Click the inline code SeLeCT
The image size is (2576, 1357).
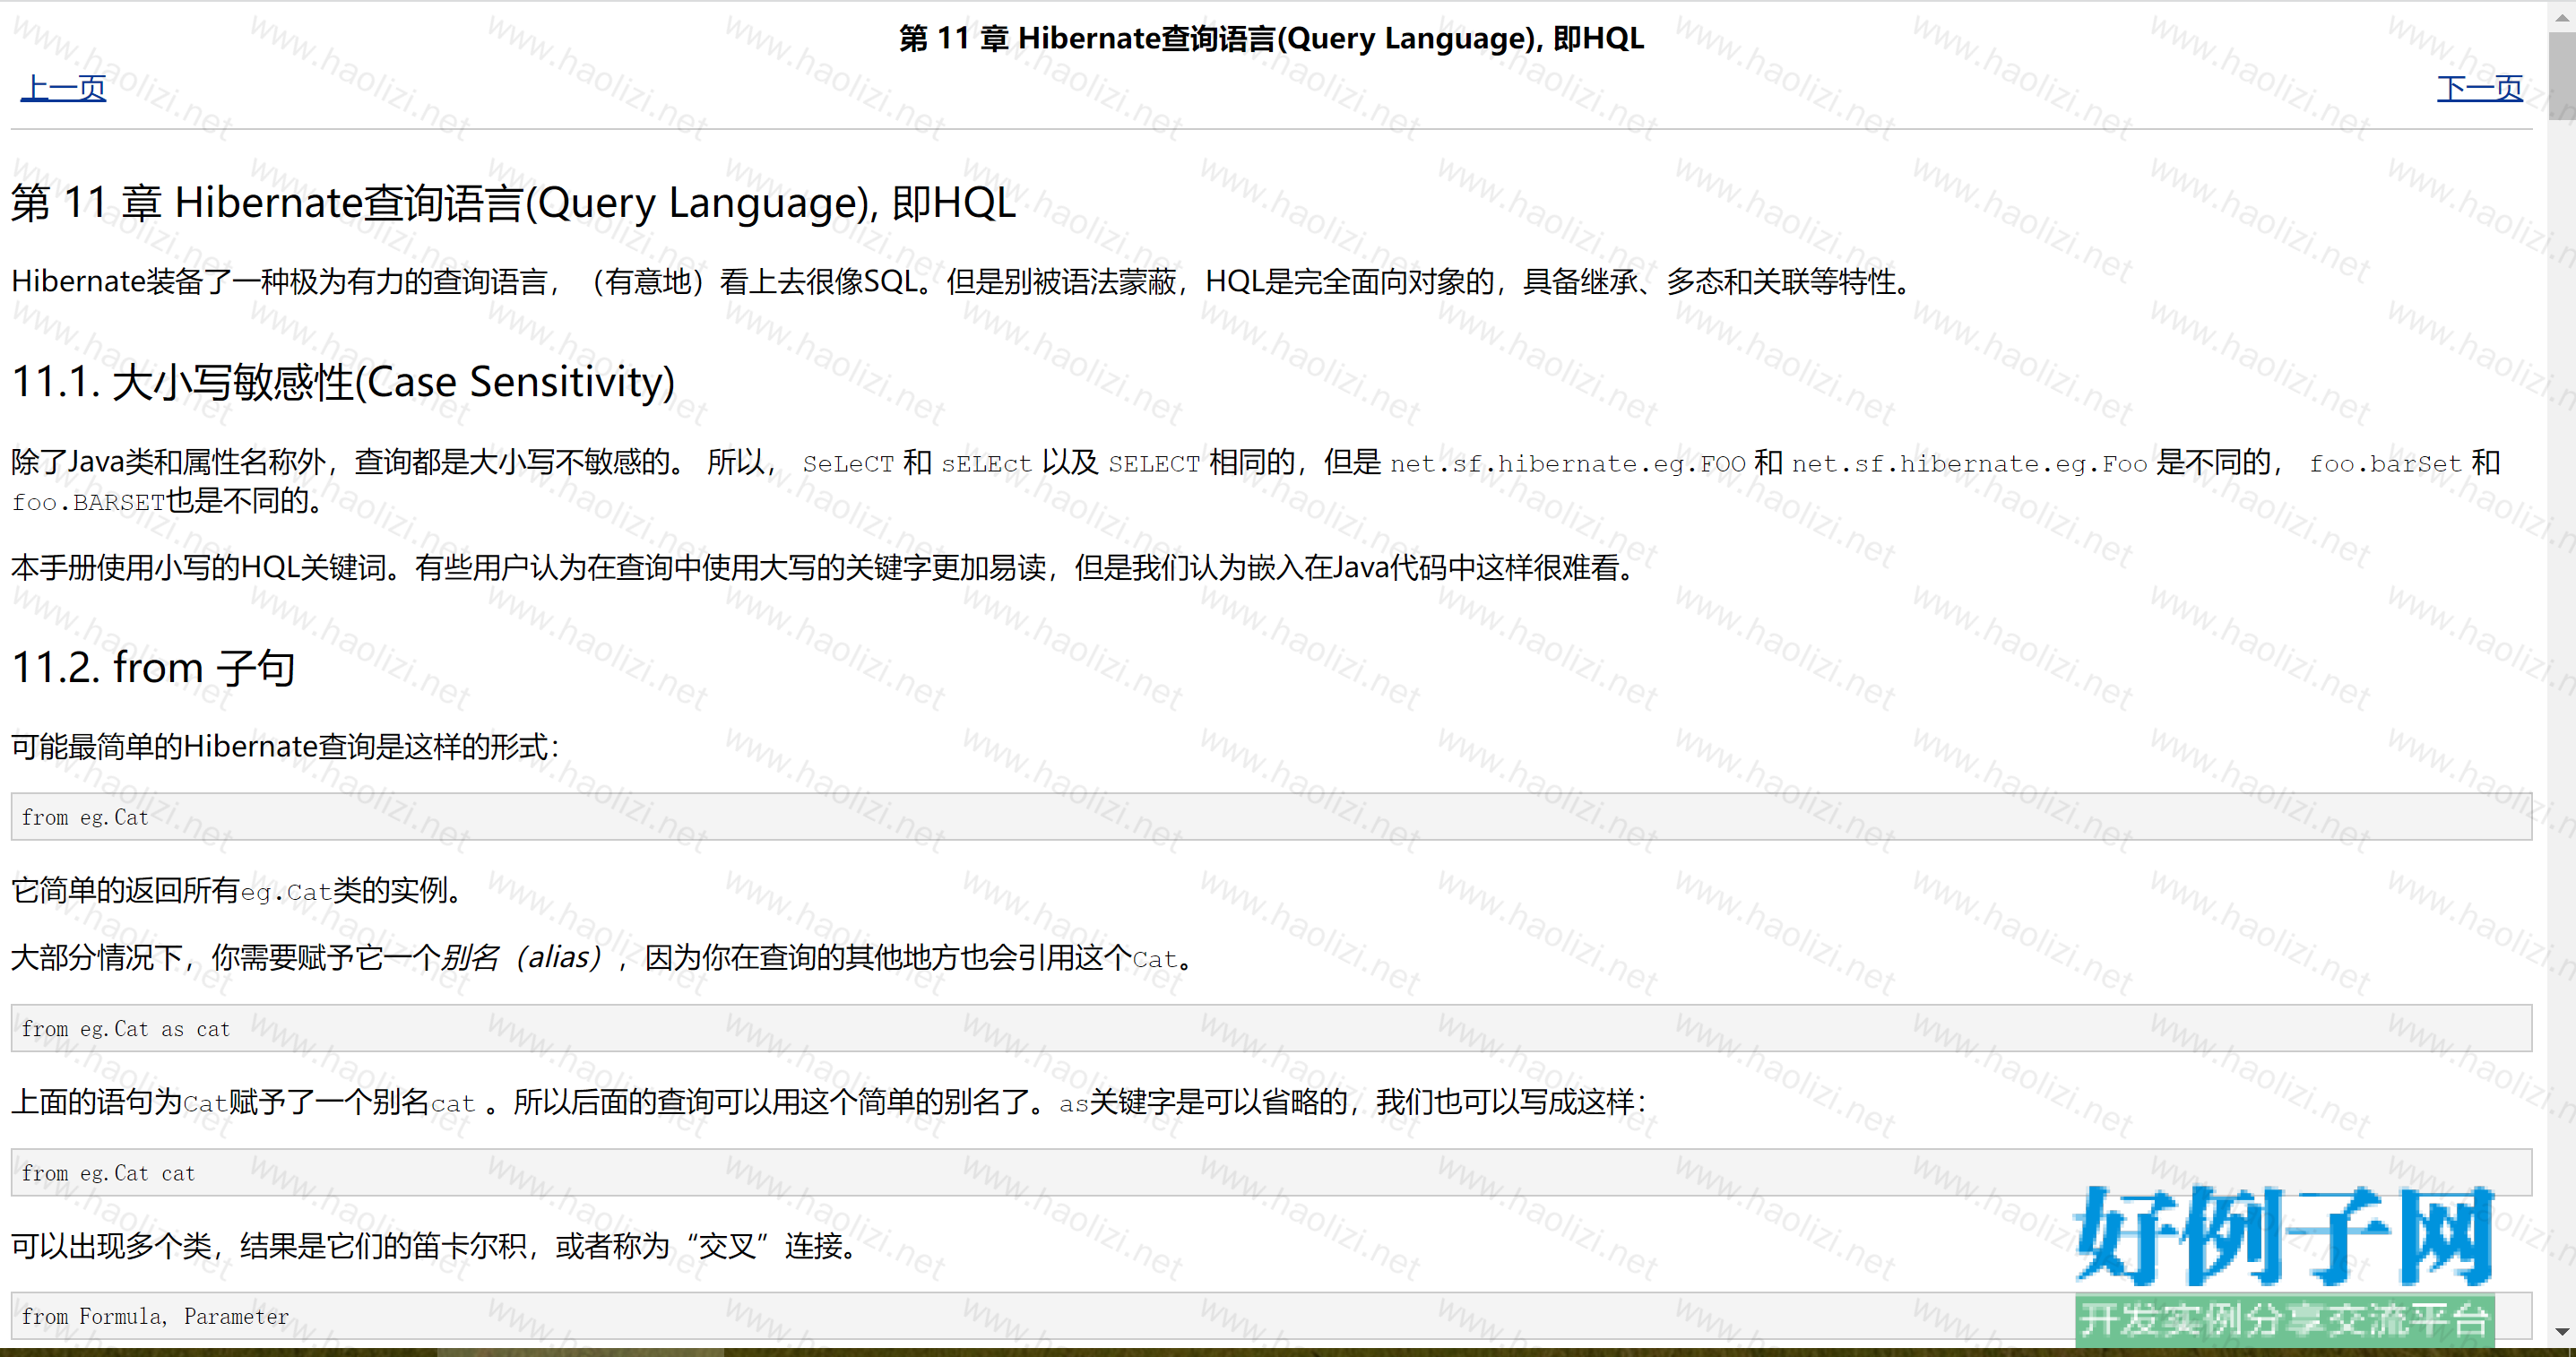point(847,464)
